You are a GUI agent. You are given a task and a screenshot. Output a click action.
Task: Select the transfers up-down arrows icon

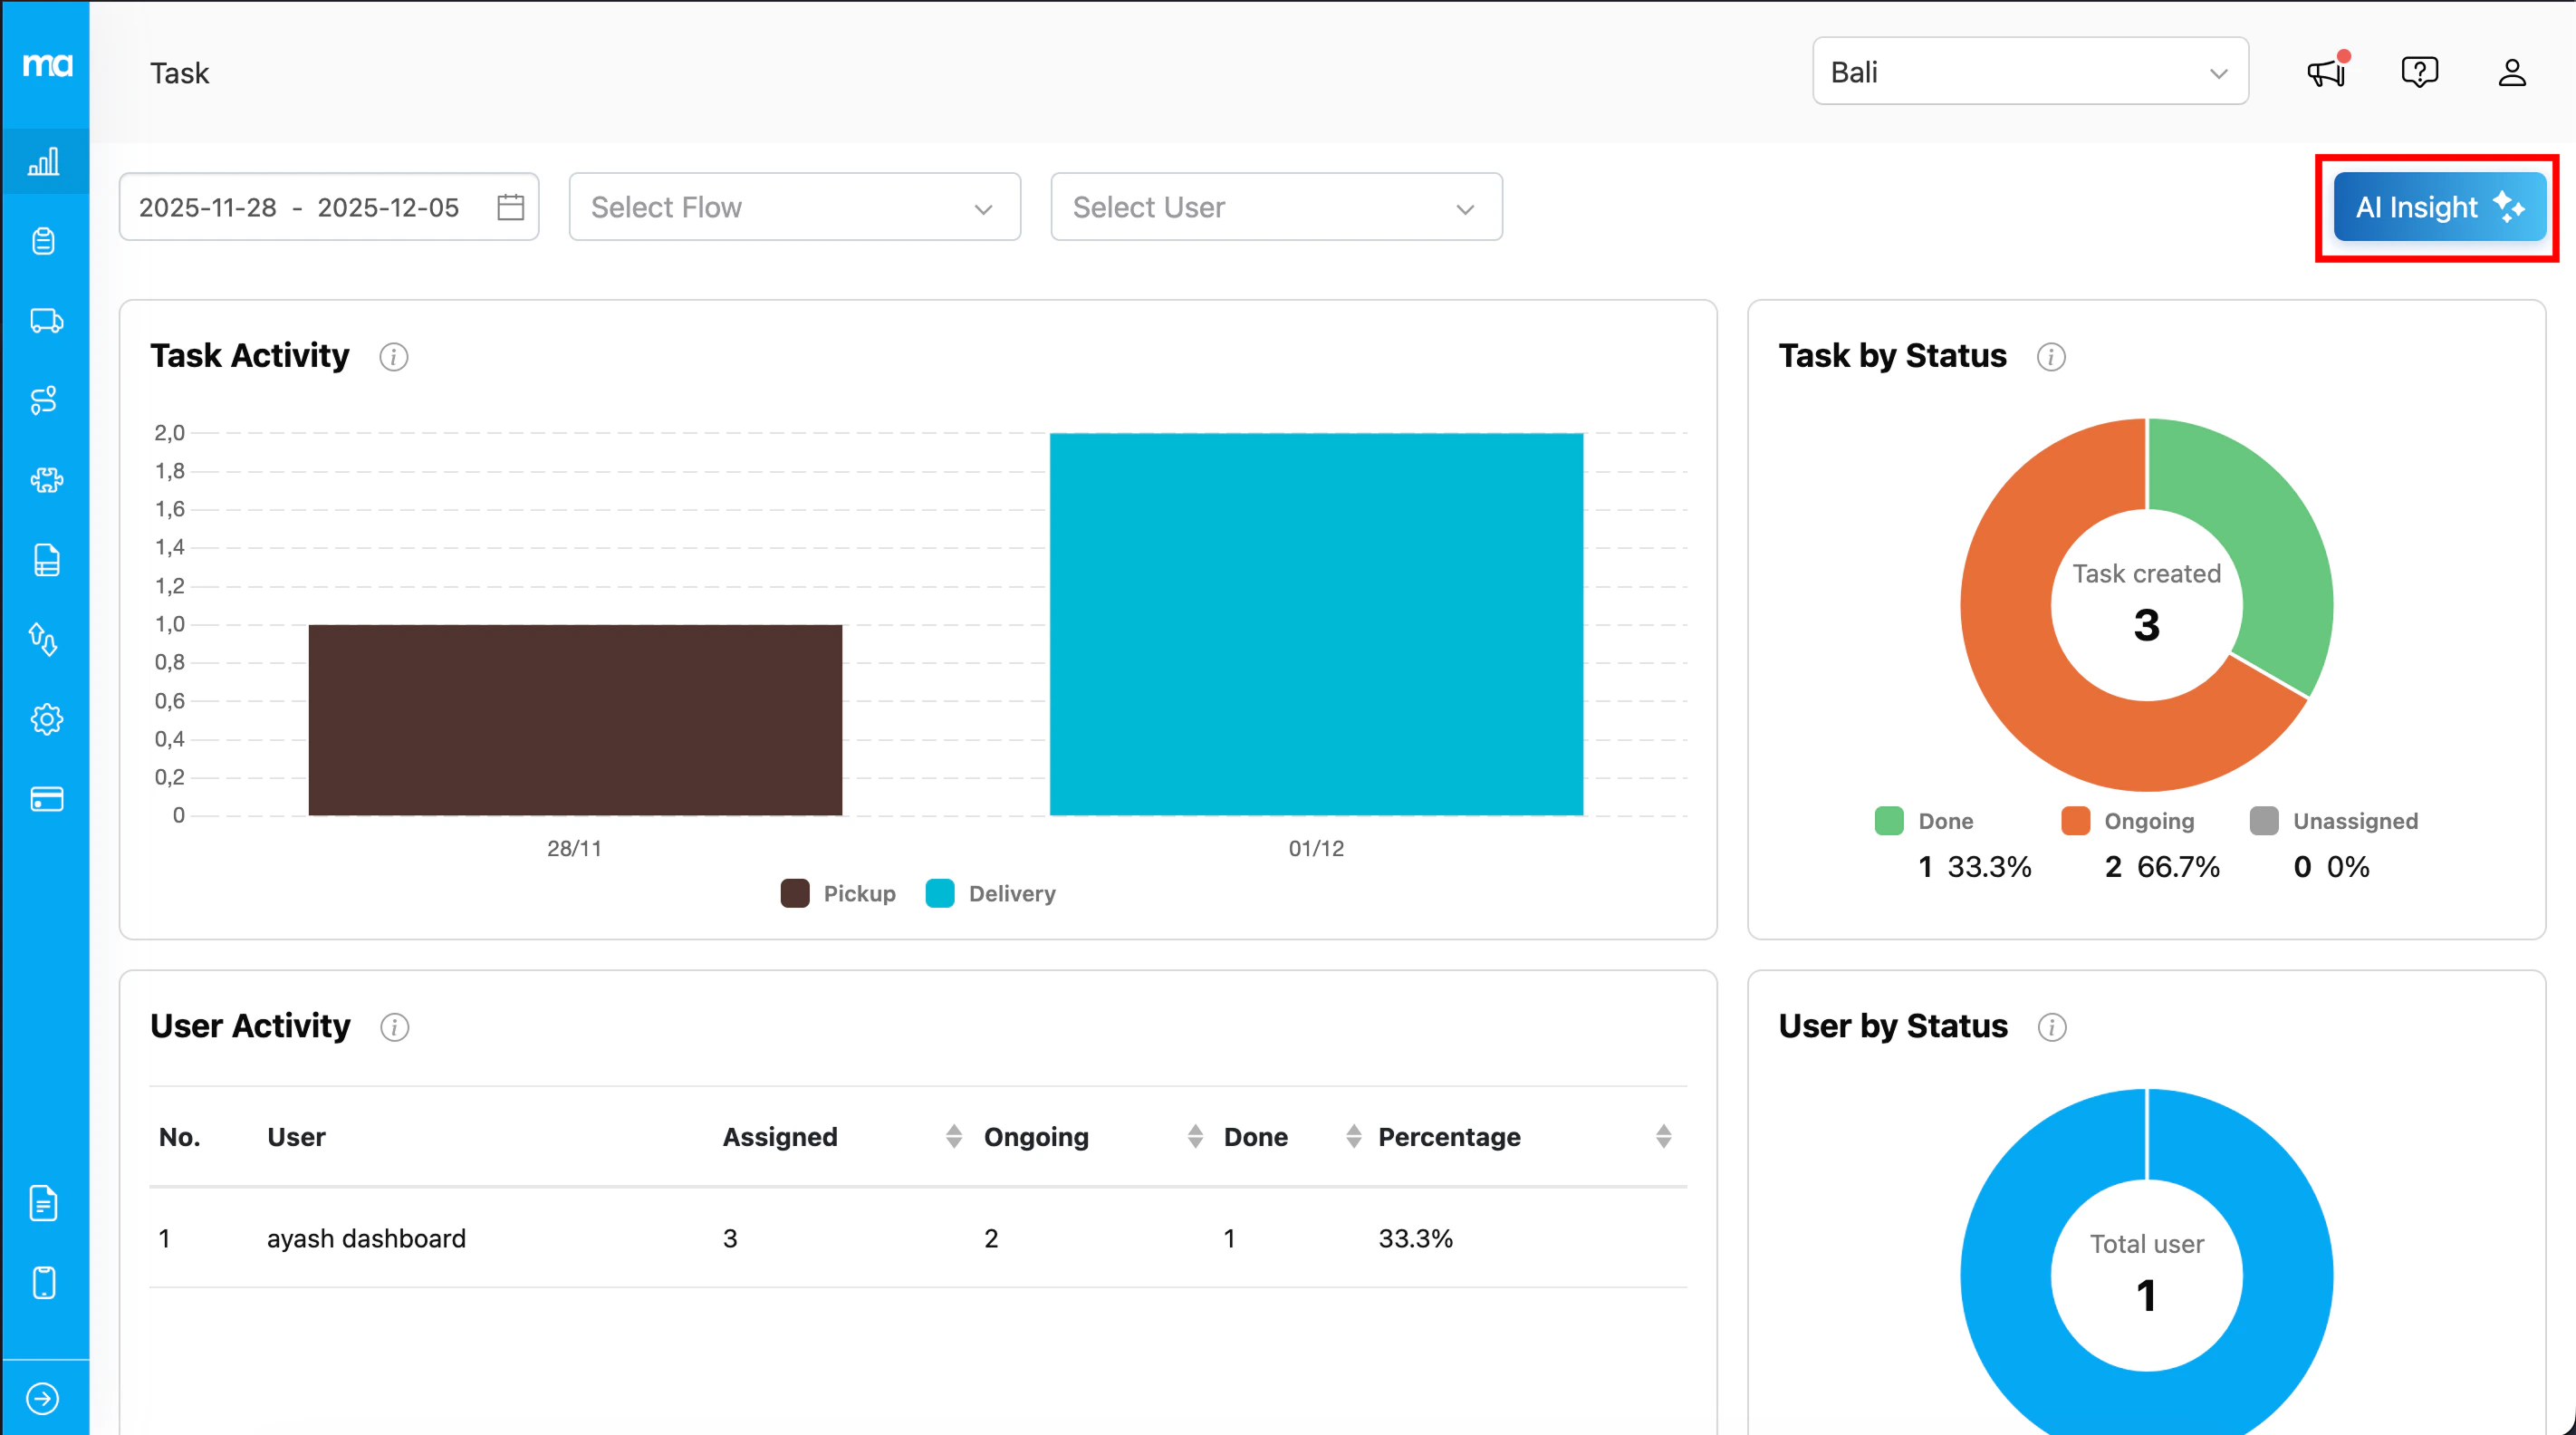(x=44, y=640)
